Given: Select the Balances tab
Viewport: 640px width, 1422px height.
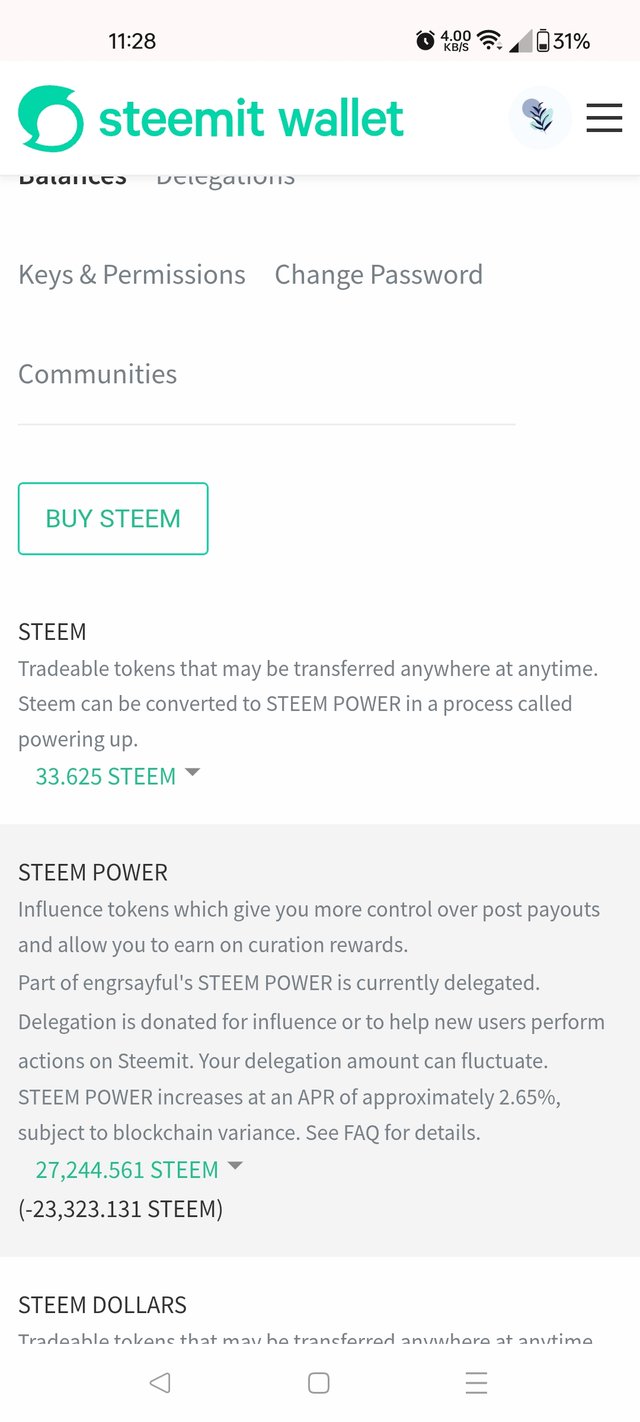Looking at the screenshot, I should tap(72, 180).
